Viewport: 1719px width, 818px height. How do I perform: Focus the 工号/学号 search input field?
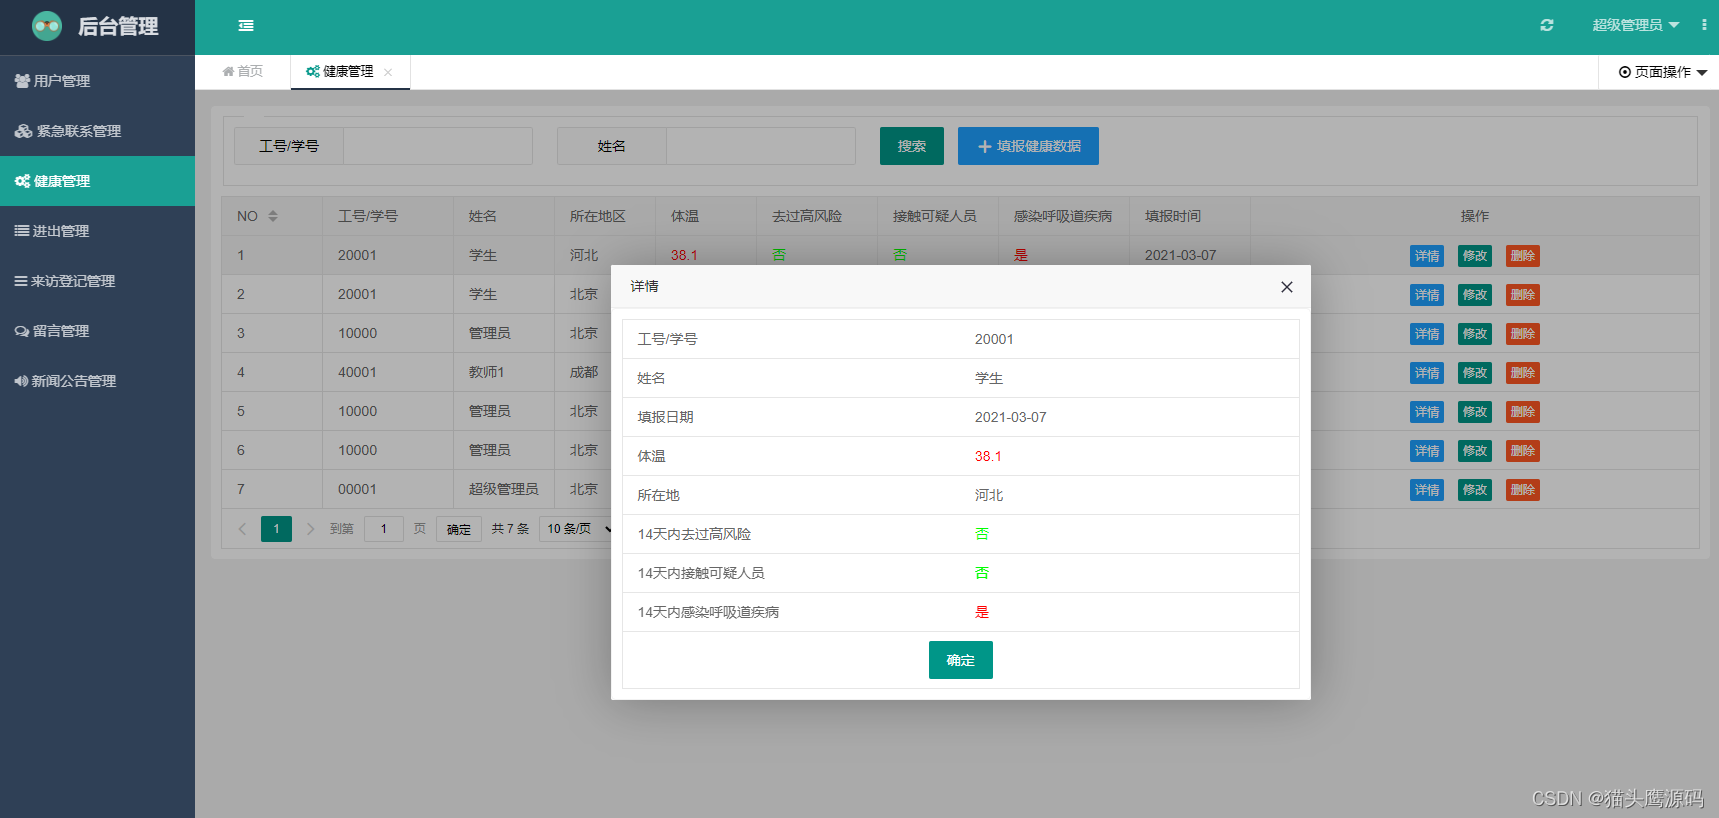click(x=438, y=146)
